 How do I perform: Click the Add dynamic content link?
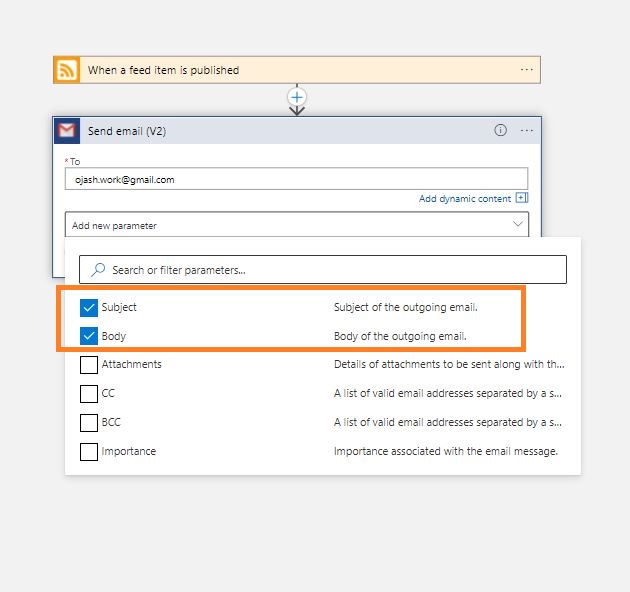pyautogui.click(x=464, y=199)
